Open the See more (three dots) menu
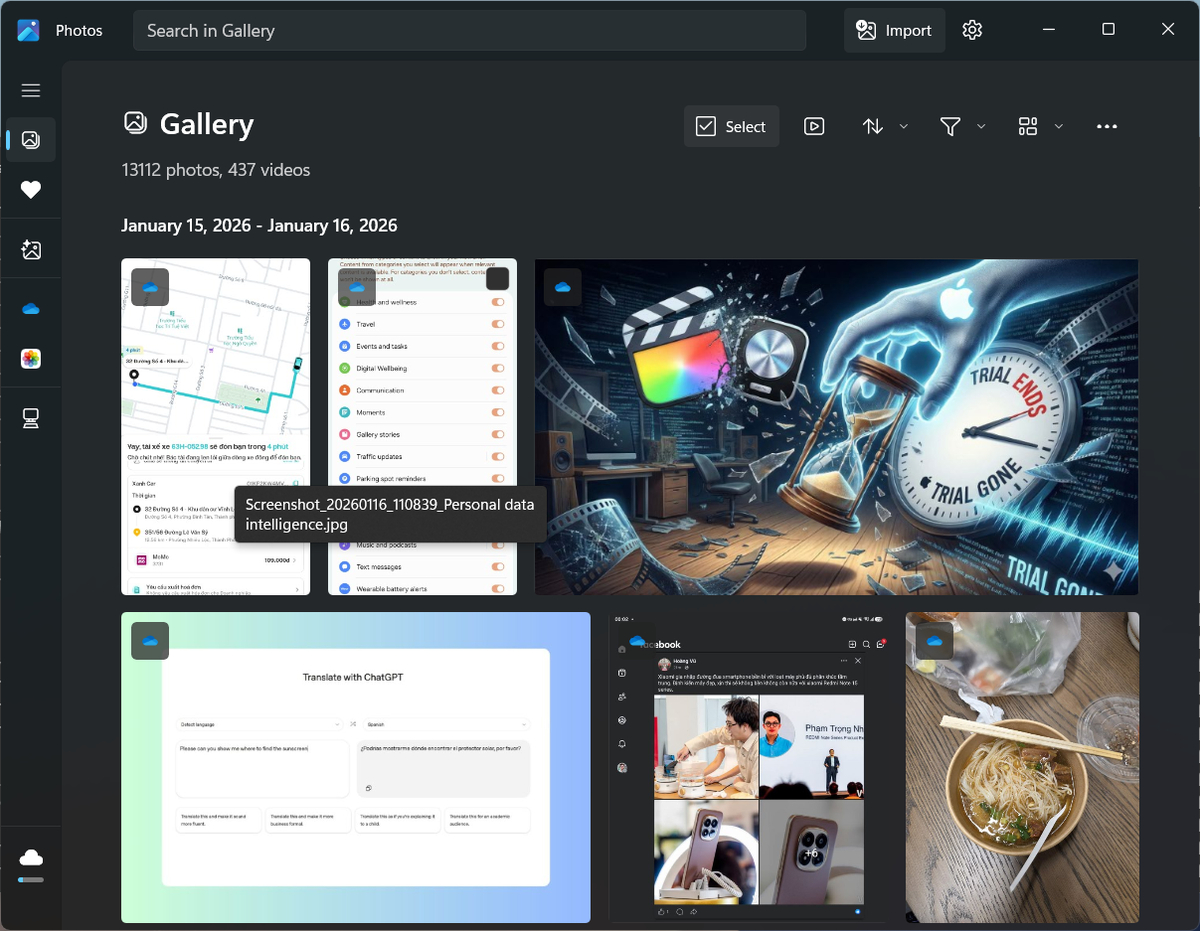The image size is (1200, 931). tap(1106, 126)
